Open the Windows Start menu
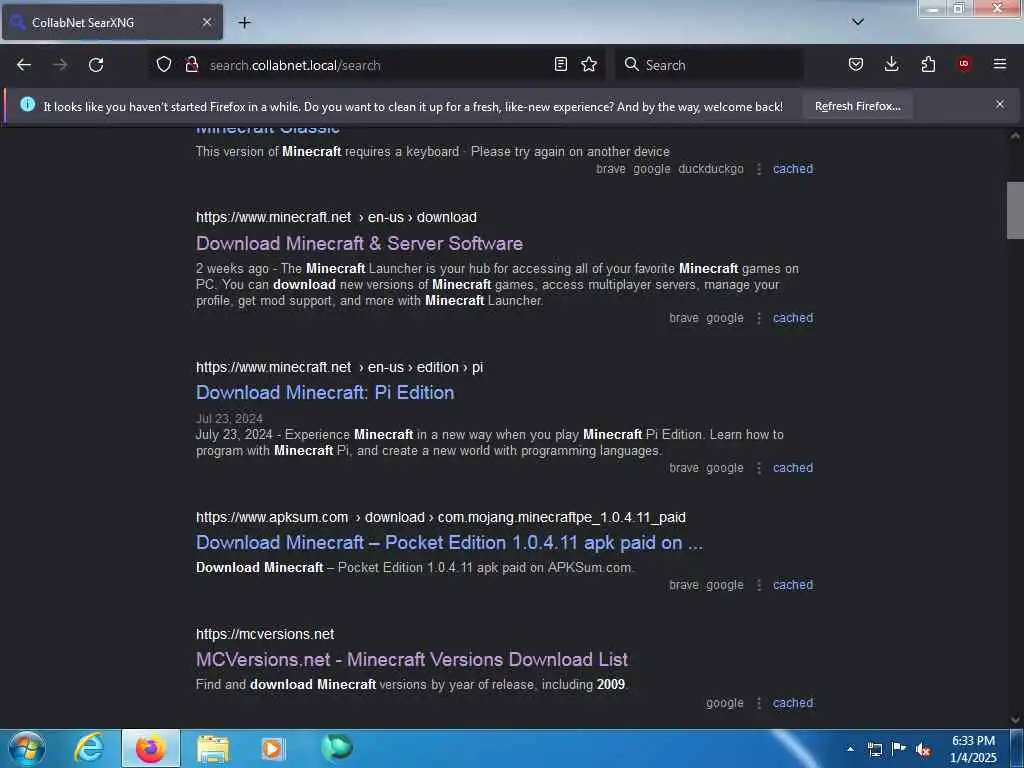Viewport: 1024px width, 768px height. 27,748
